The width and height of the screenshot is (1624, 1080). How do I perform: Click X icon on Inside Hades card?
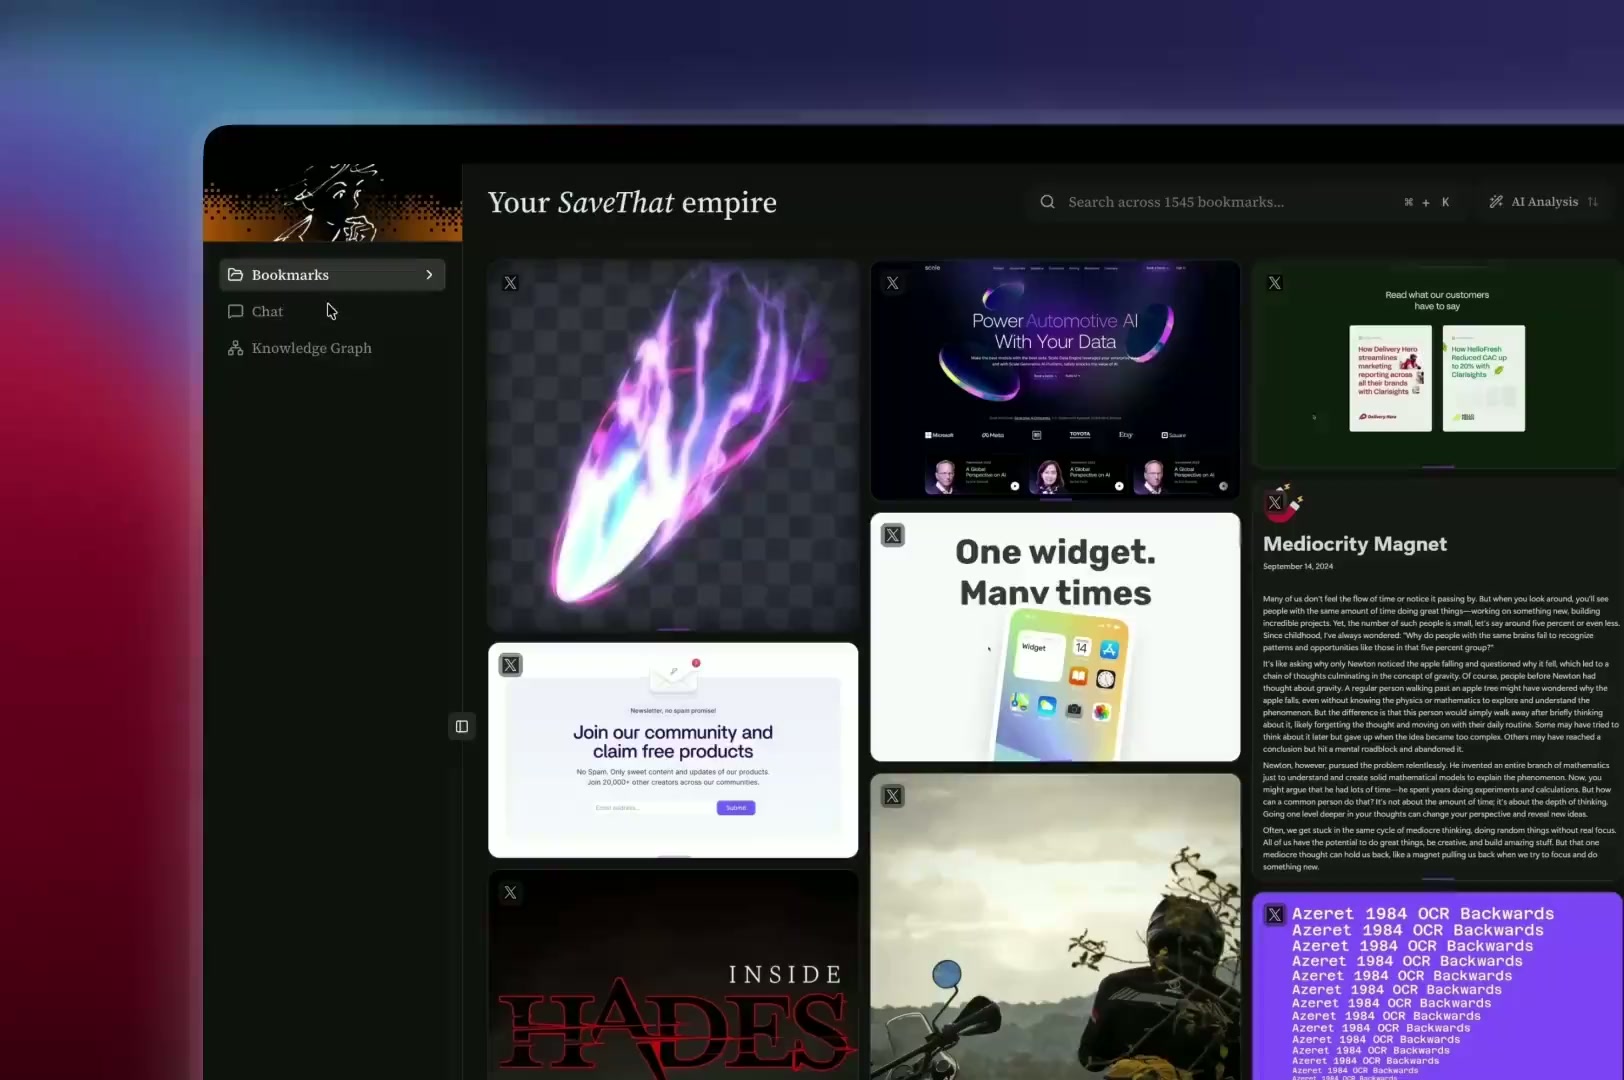coord(511,893)
